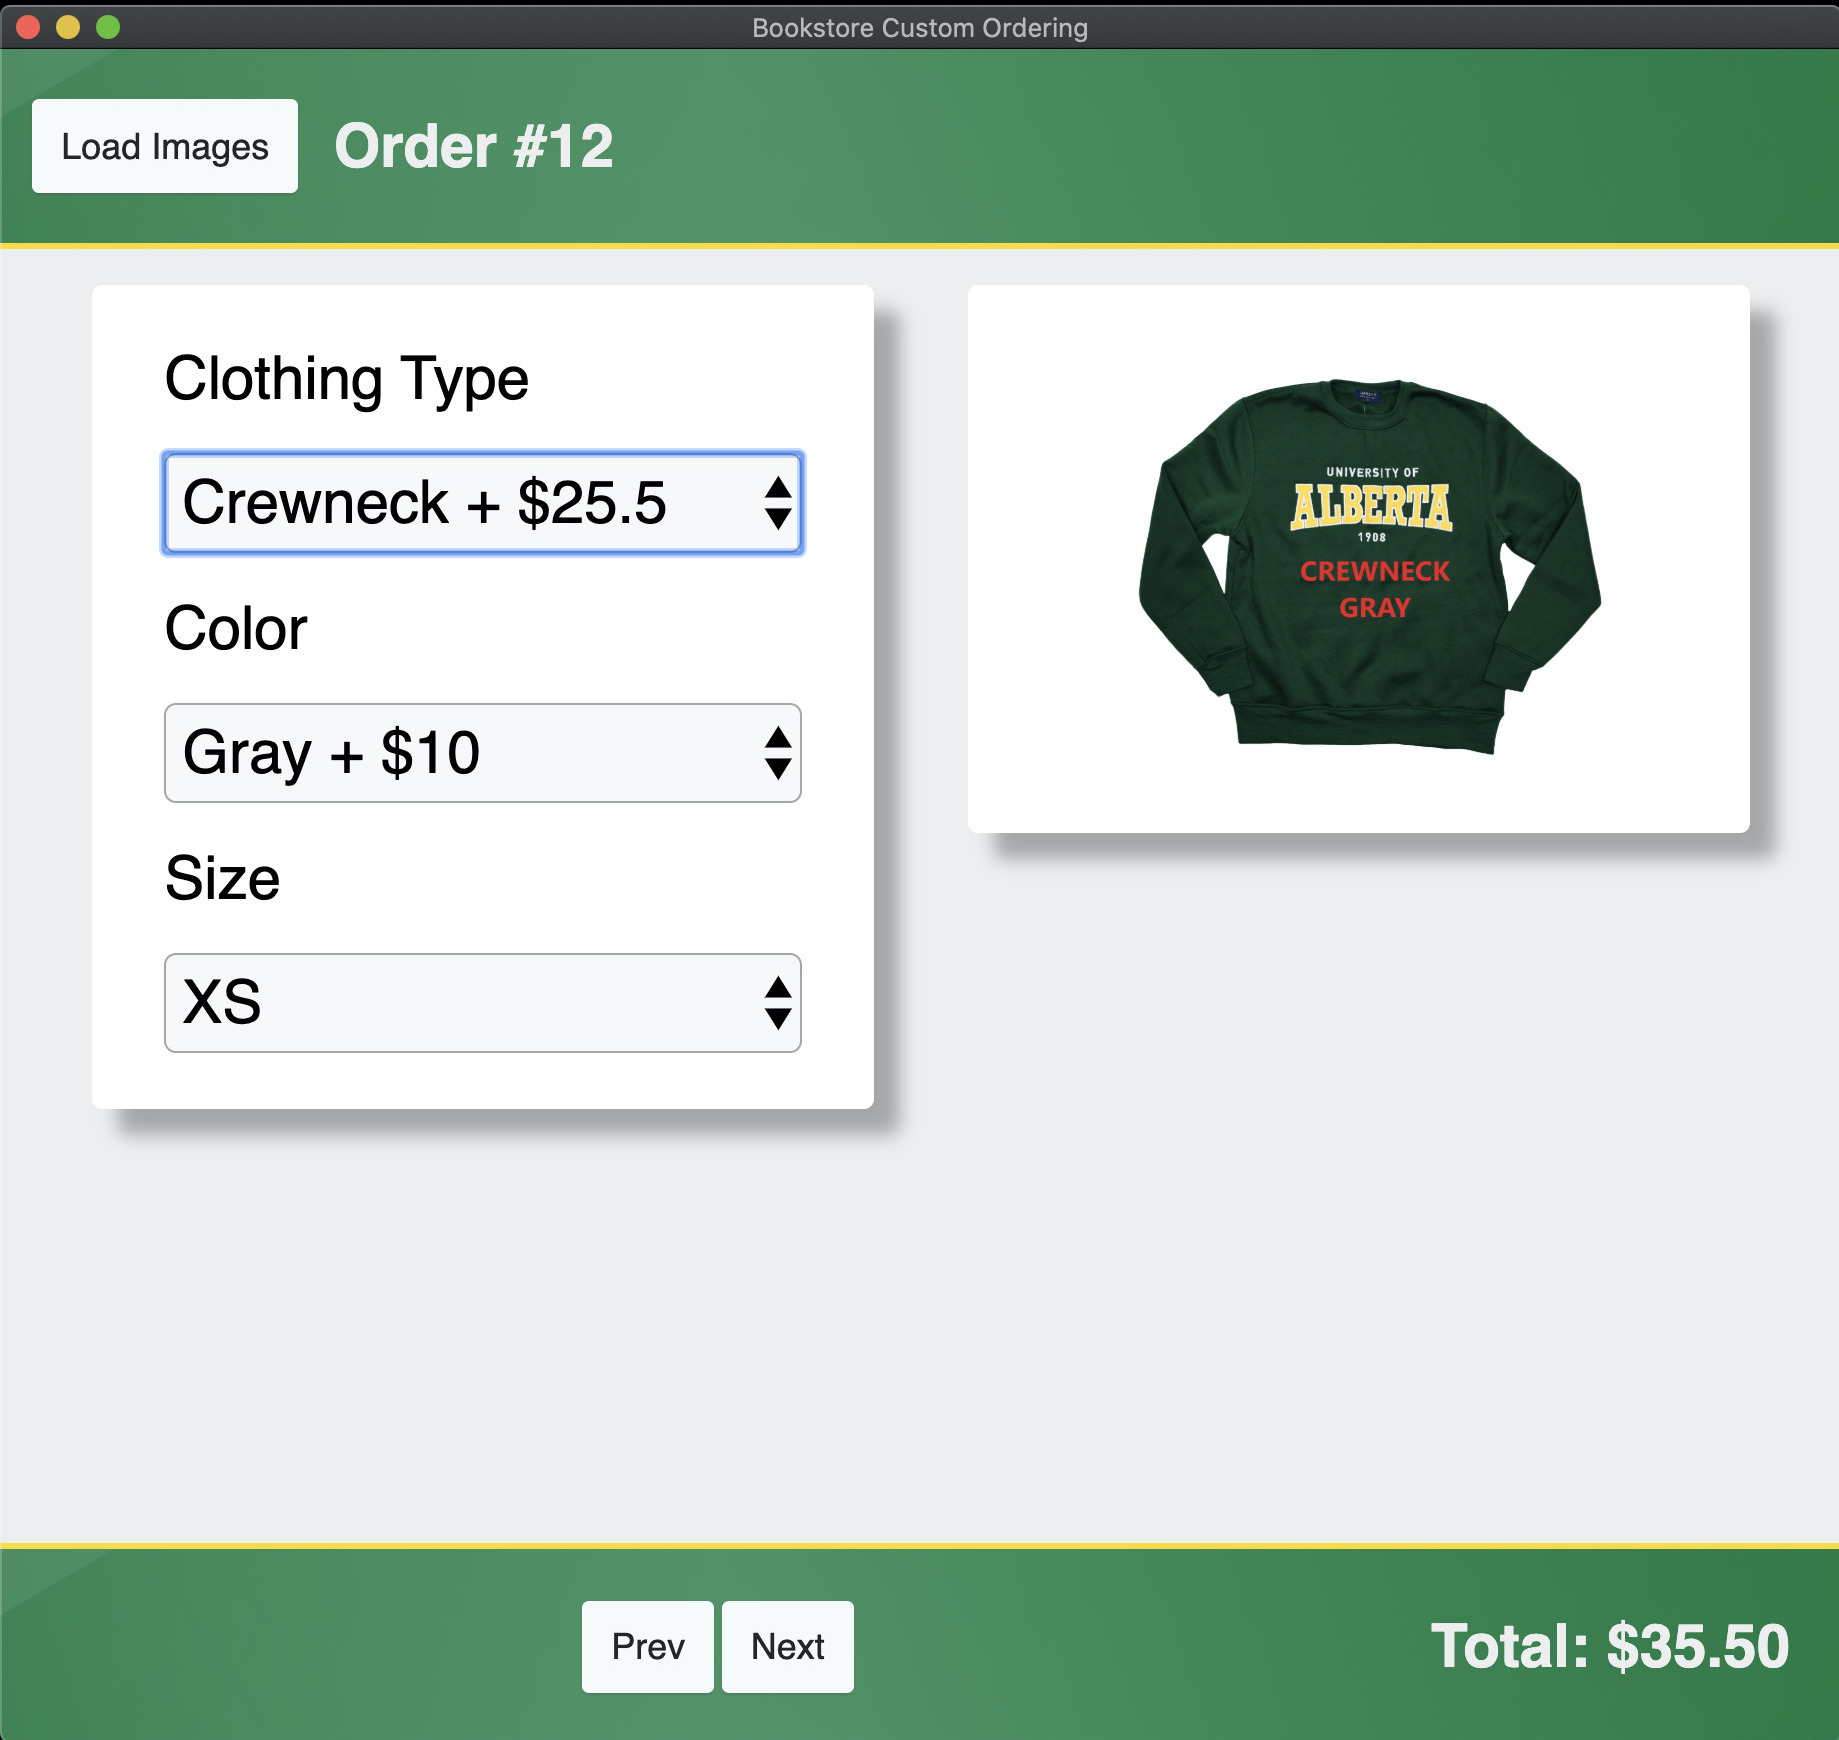Go back with the Prev button
Viewport: 1839px width, 1740px height.
tap(647, 1646)
